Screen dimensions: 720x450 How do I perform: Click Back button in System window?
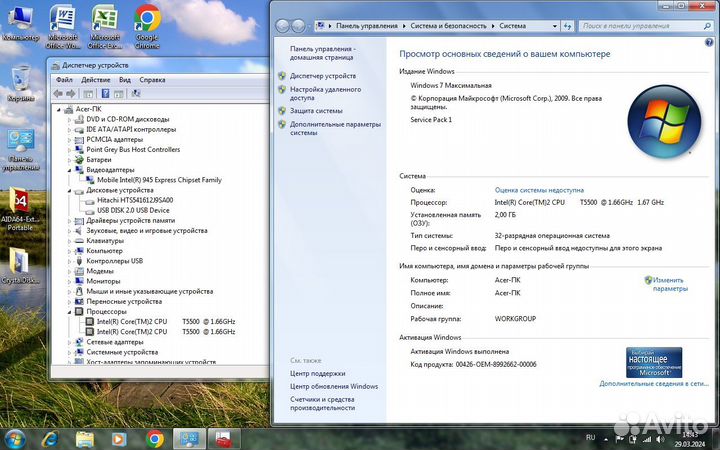282,26
